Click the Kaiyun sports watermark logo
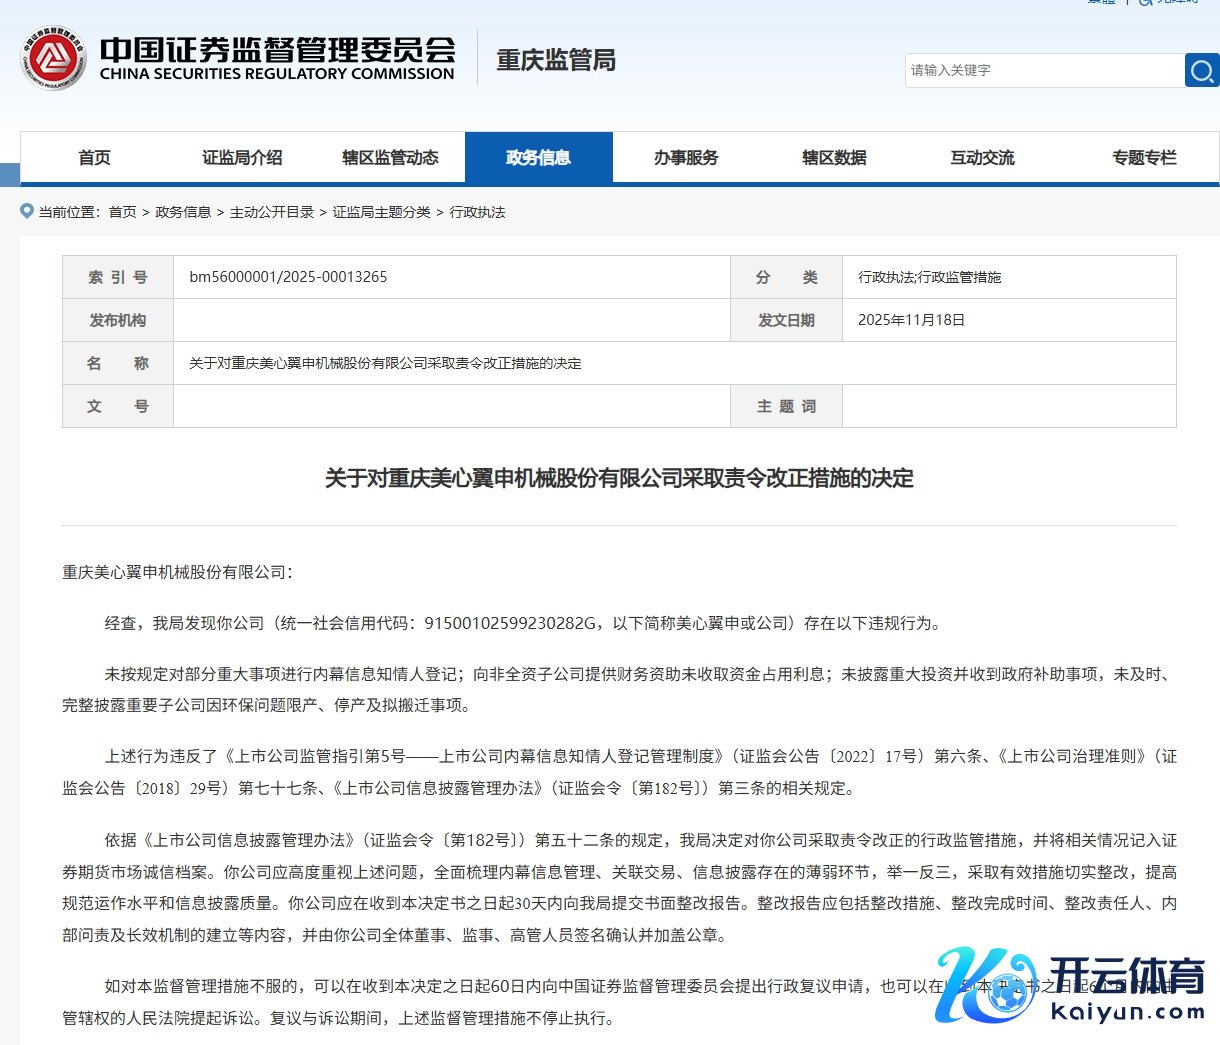The height and width of the screenshot is (1045, 1220). [1072, 985]
